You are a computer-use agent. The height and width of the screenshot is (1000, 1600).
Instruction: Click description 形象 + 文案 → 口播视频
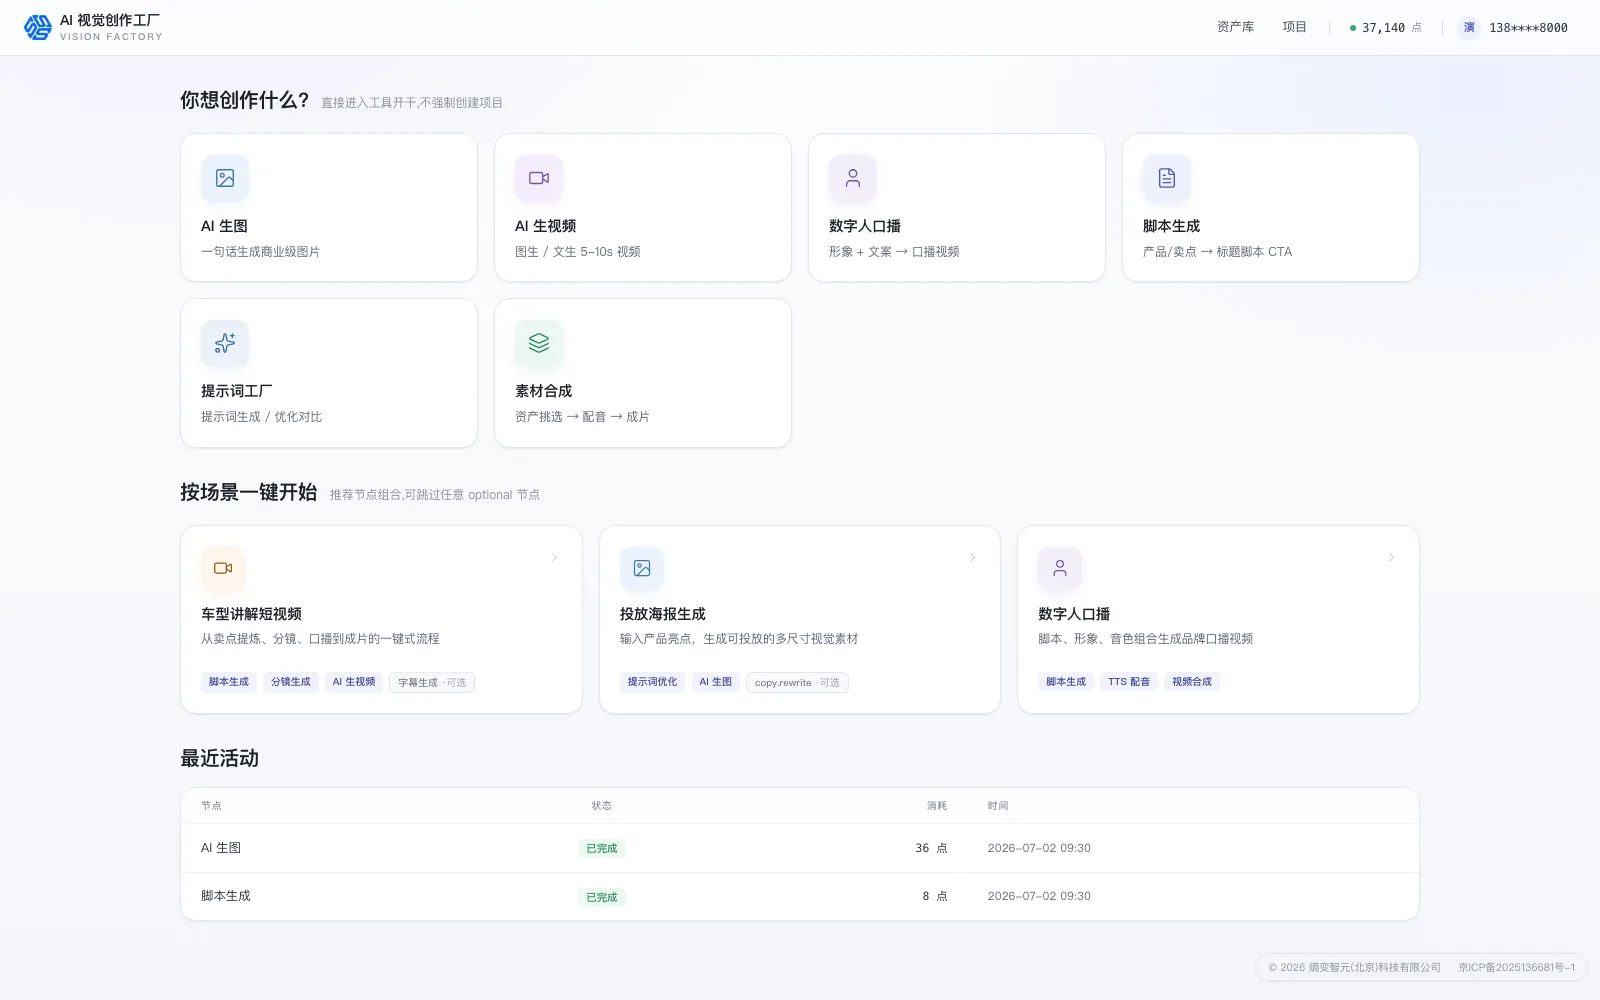pyautogui.click(x=894, y=252)
